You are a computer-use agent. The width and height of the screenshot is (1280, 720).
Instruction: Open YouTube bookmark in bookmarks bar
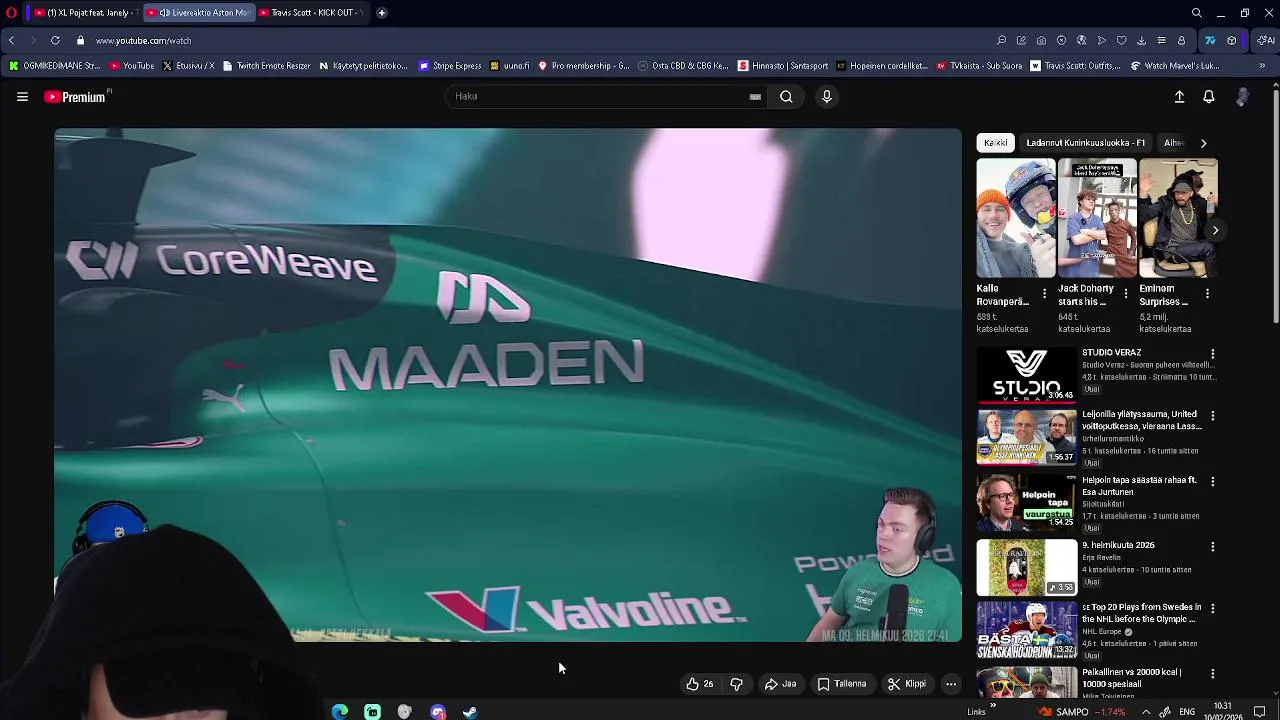132,66
